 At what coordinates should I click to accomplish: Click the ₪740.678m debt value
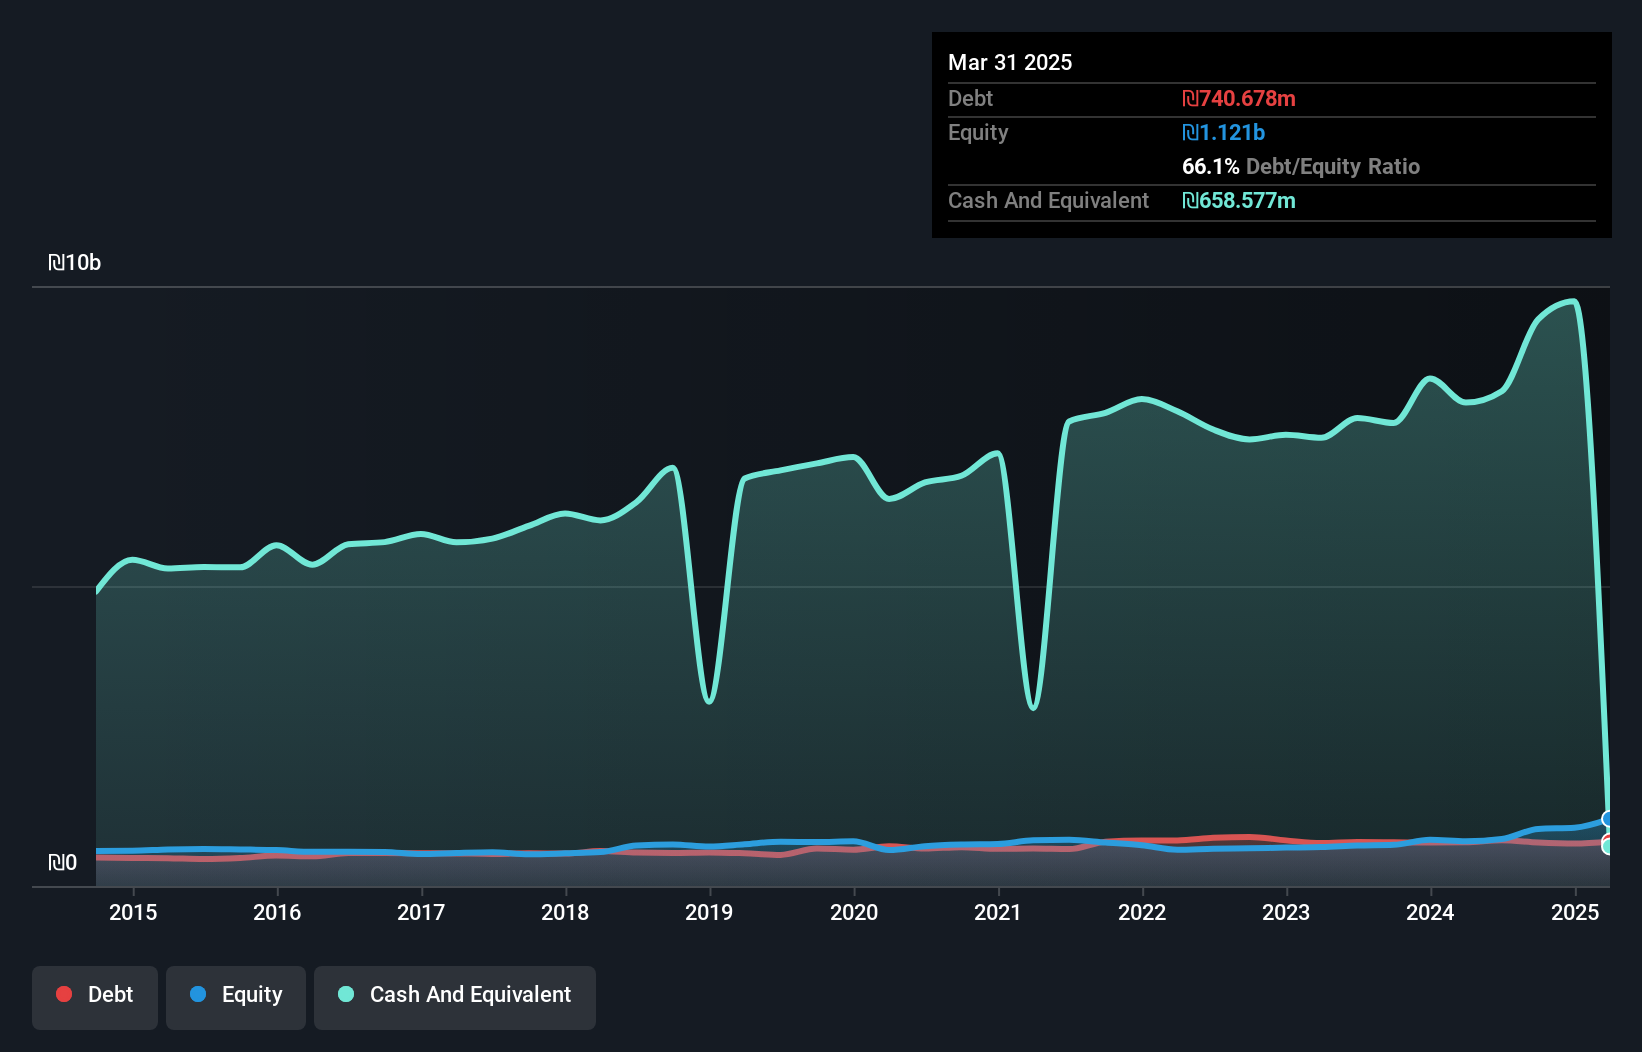[1239, 98]
